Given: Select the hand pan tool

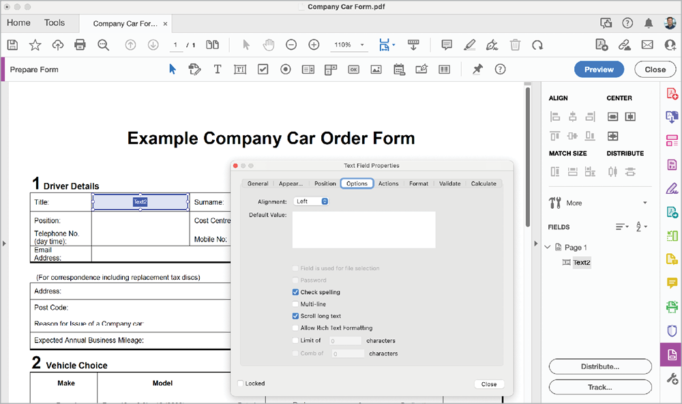Looking at the screenshot, I should pyautogui.click(x=269, y=45).
